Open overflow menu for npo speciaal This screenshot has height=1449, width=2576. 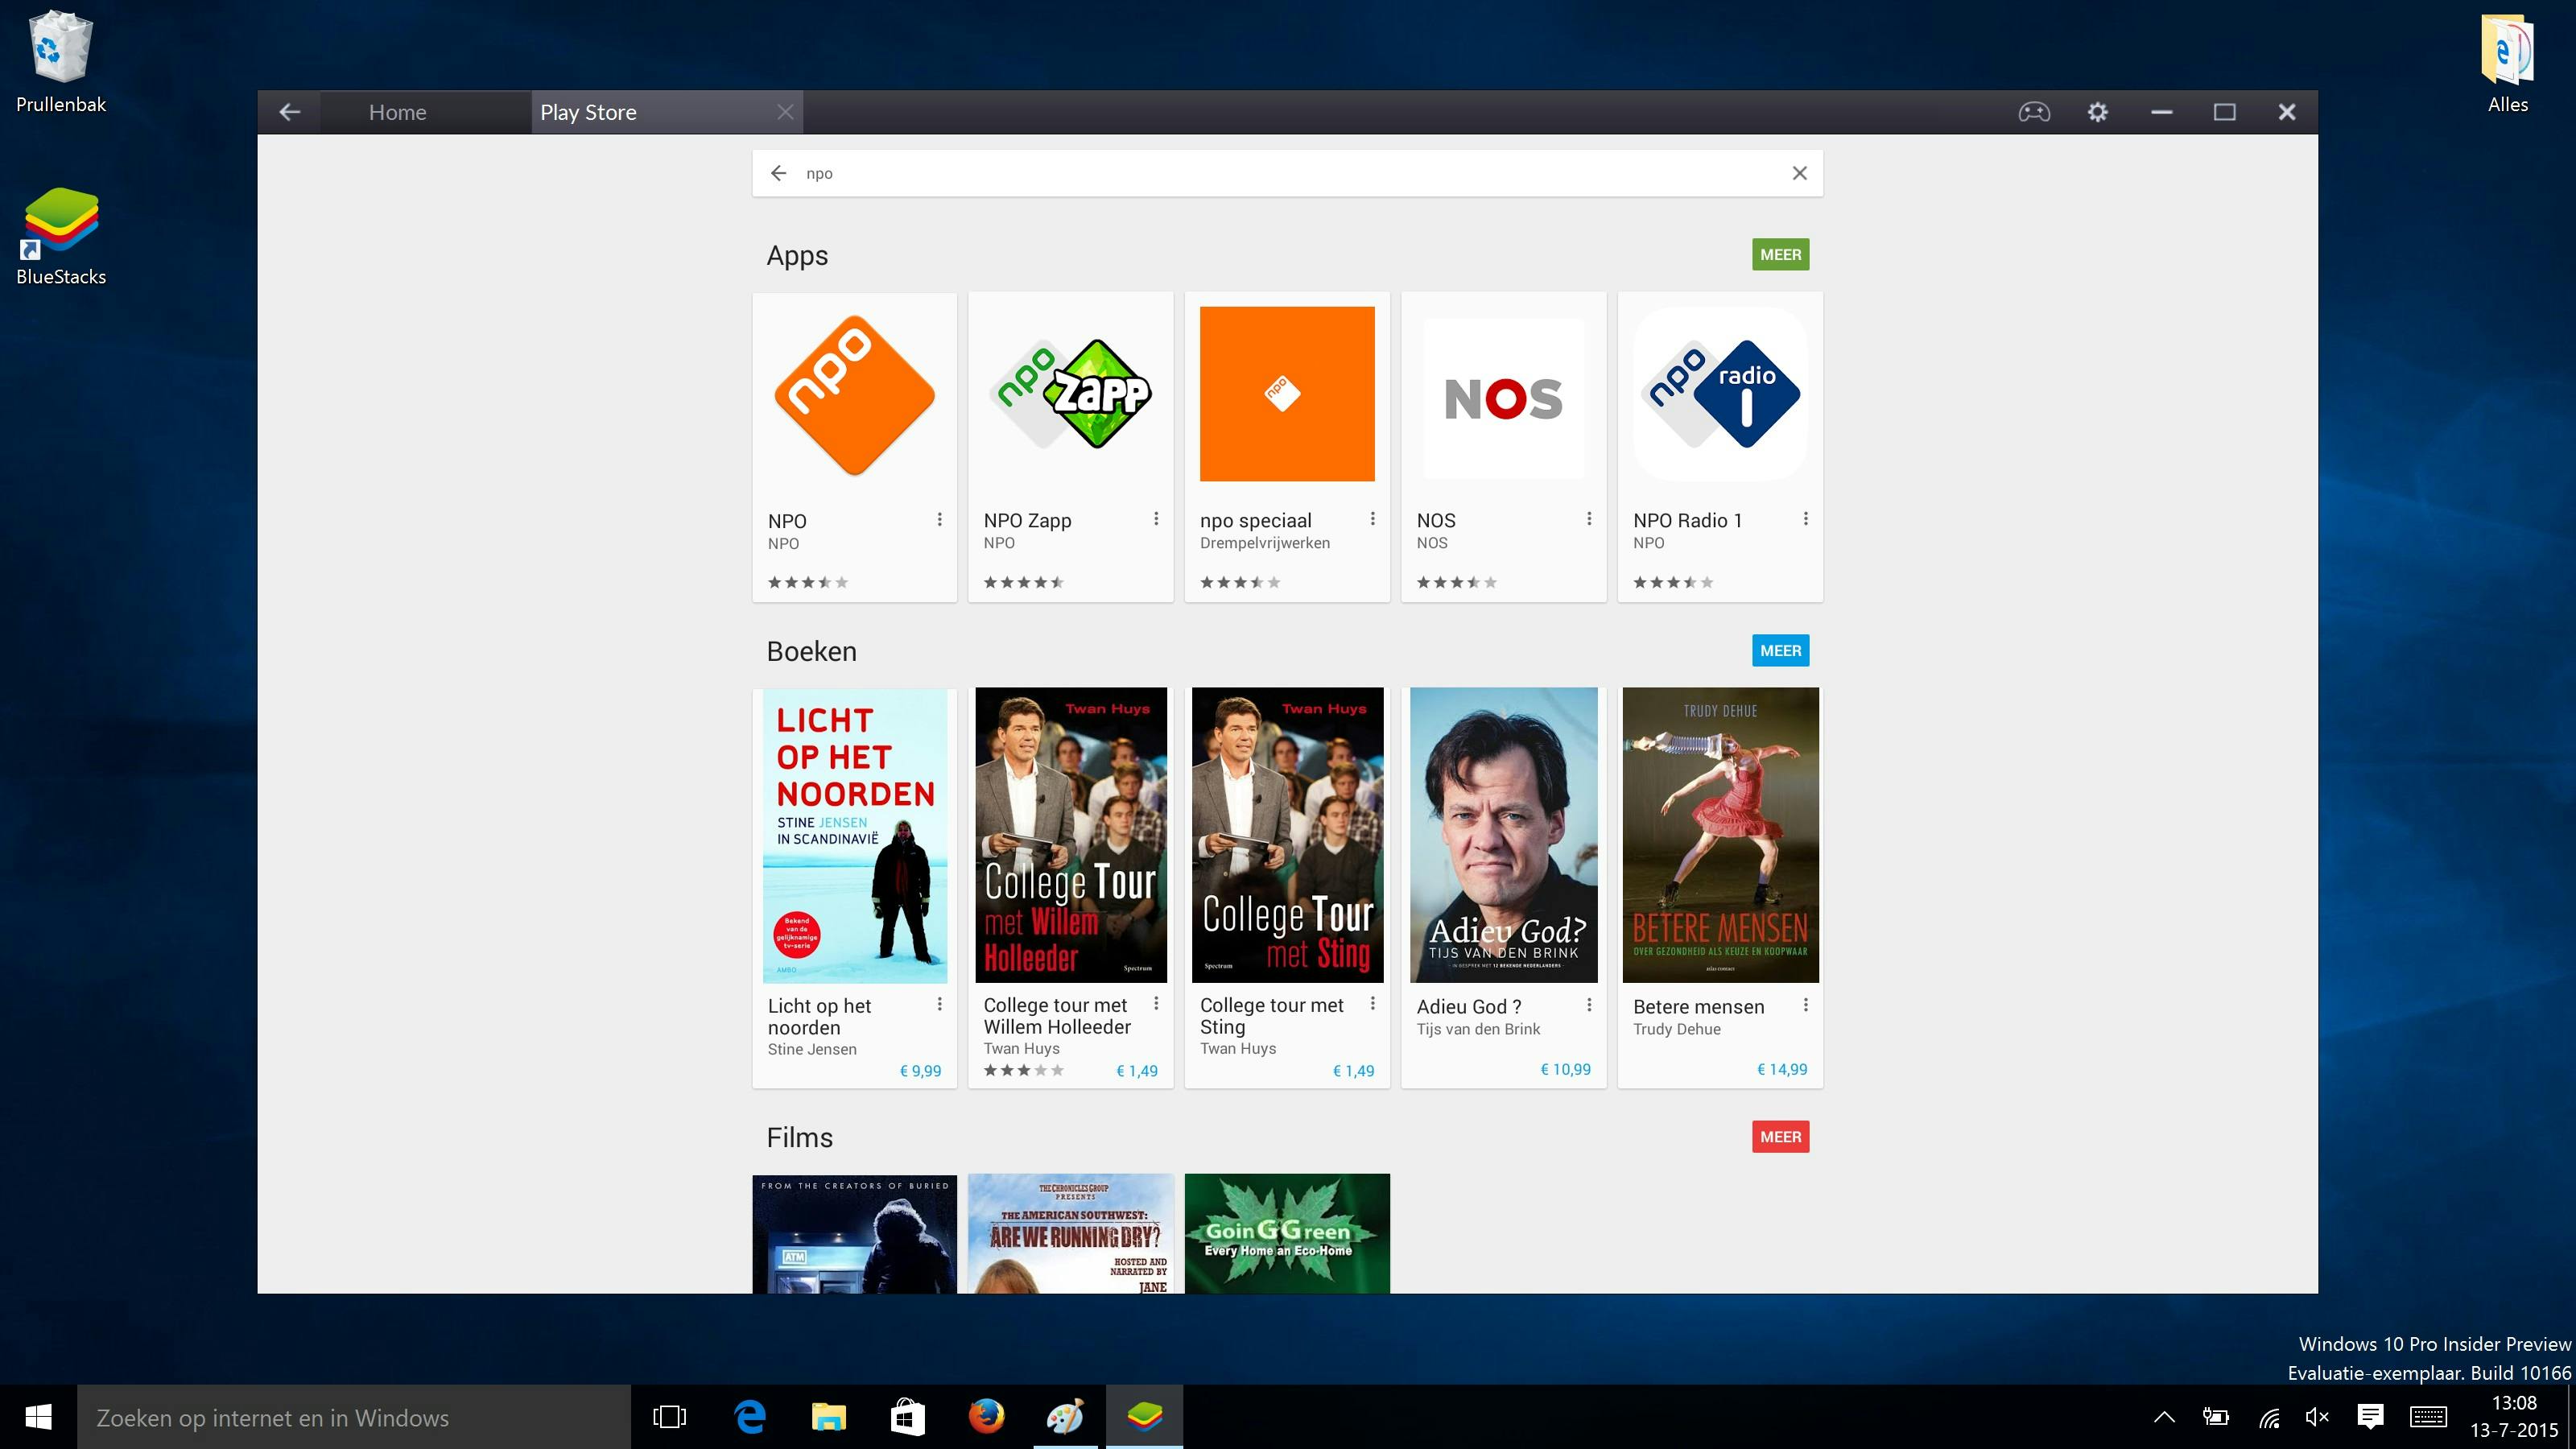point(1372,518)
